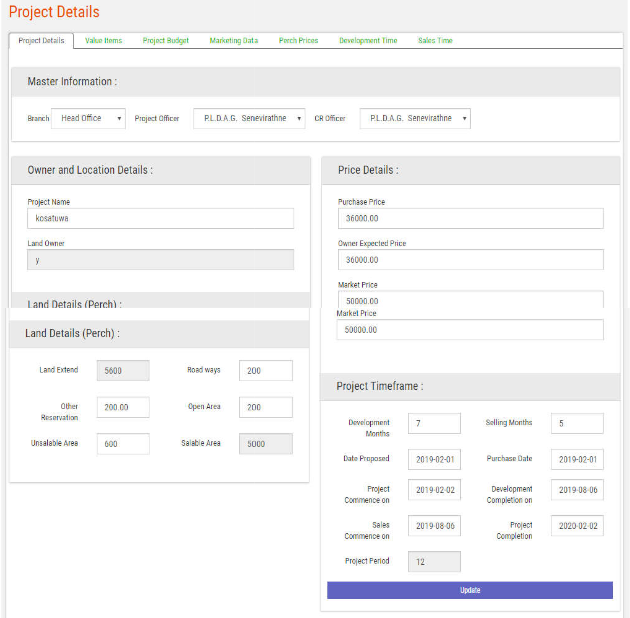Screen dimensions: 630x618
Task: Open the Purchase Date field
Action: [577, 460]
